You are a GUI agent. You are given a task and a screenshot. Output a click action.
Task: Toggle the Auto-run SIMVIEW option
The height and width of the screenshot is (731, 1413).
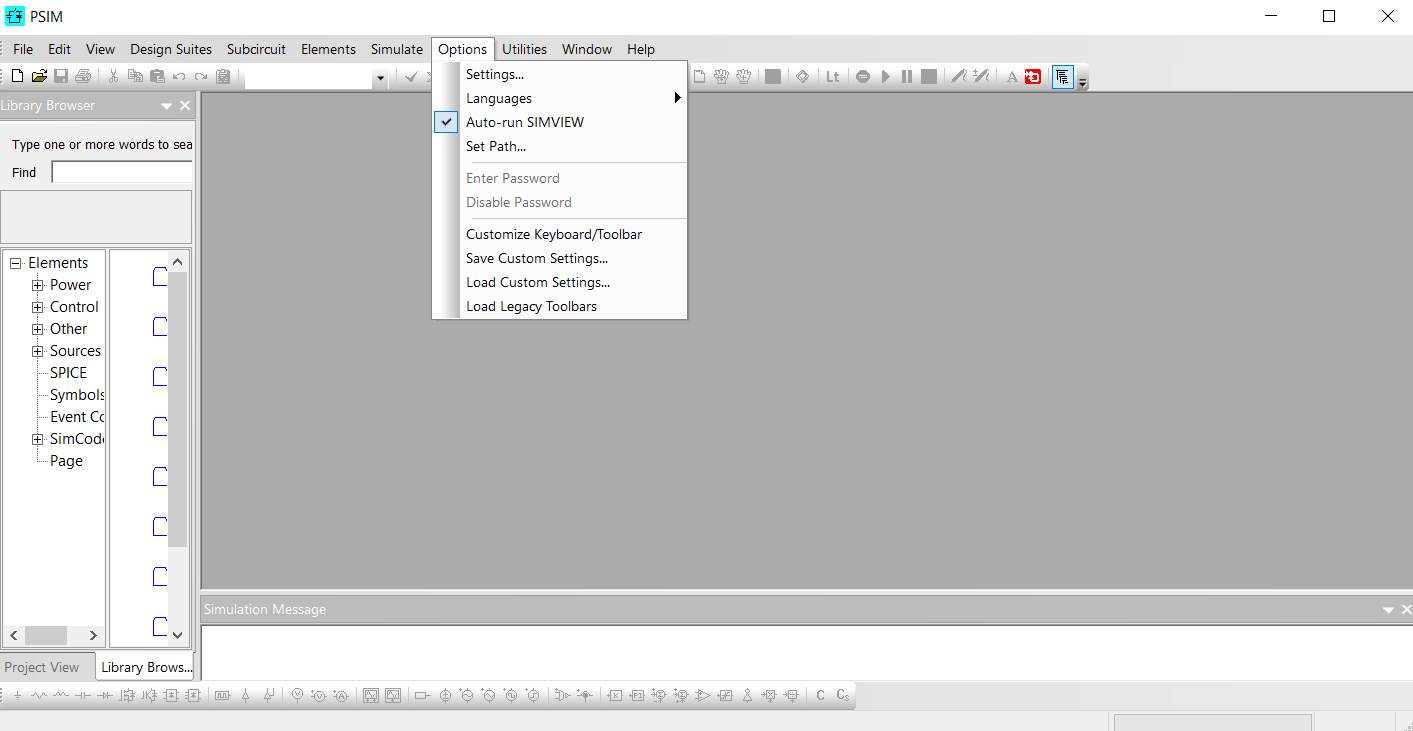pyautogui.click(x=524, y=122)
